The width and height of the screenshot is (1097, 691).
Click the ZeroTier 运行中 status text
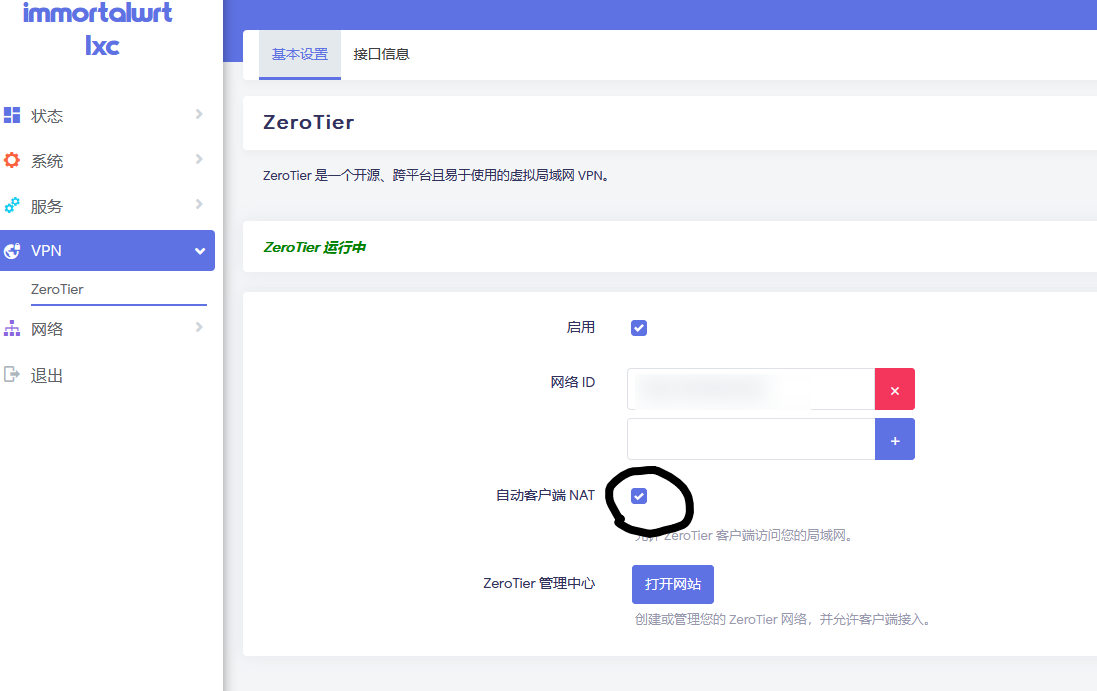[x=314, y=247]
